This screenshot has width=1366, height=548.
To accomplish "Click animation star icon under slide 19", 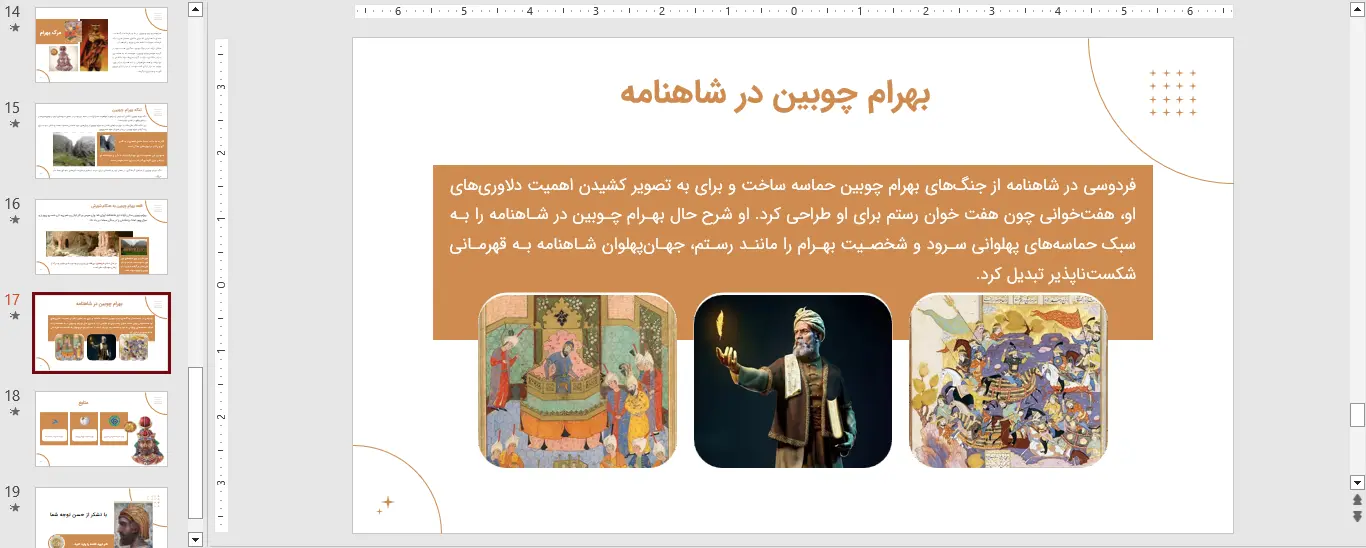I will click(14, 508).
